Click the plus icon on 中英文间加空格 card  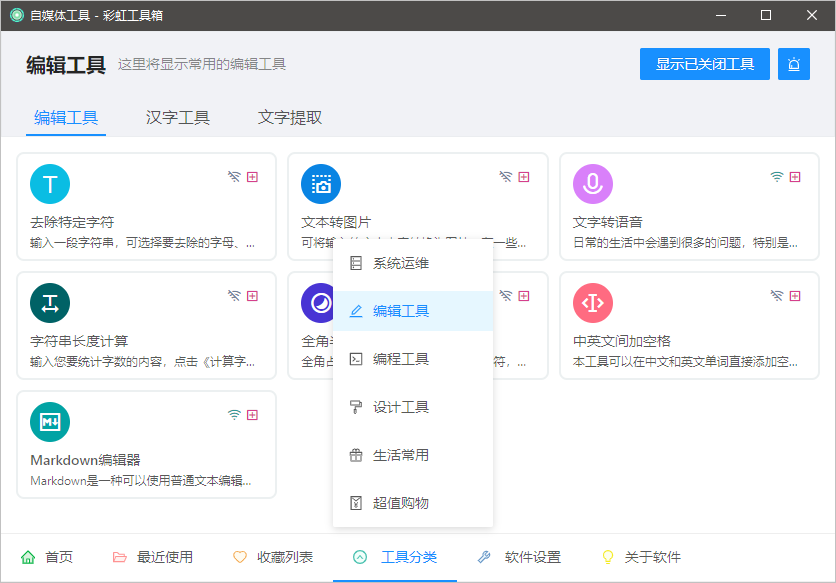[x=795, y=296]
